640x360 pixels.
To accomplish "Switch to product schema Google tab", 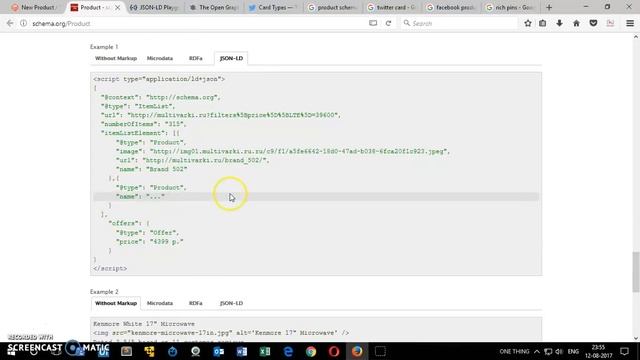I will click(x=333, y=7).
